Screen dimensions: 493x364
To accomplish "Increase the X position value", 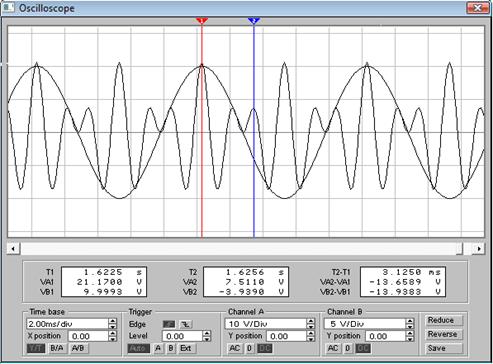I will (113, 333).
